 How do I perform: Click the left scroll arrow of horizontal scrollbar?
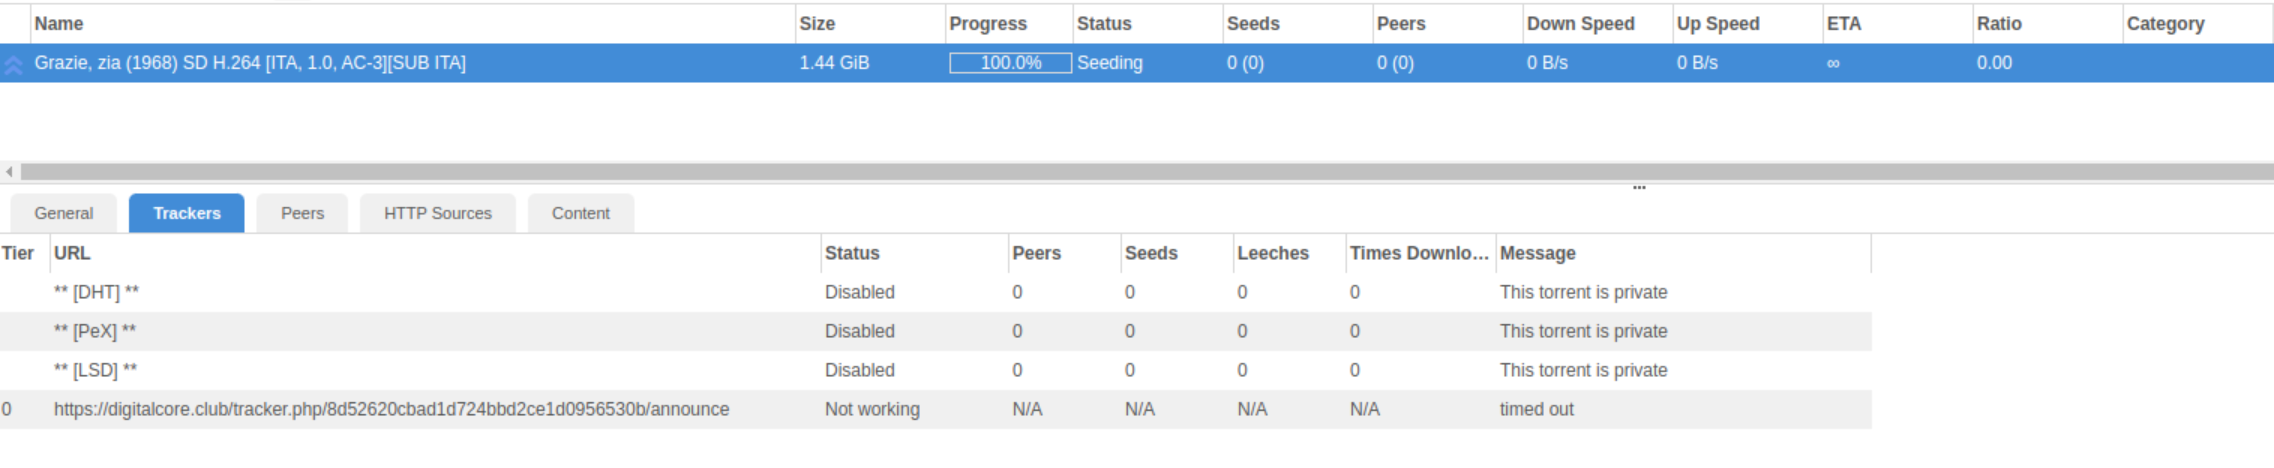tap(9, 172)
